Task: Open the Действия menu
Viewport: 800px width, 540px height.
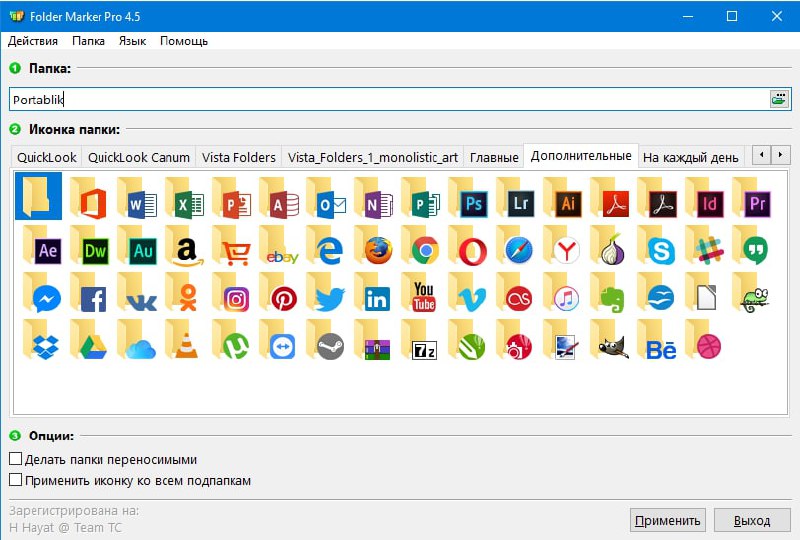Action: tap(33, 41)
